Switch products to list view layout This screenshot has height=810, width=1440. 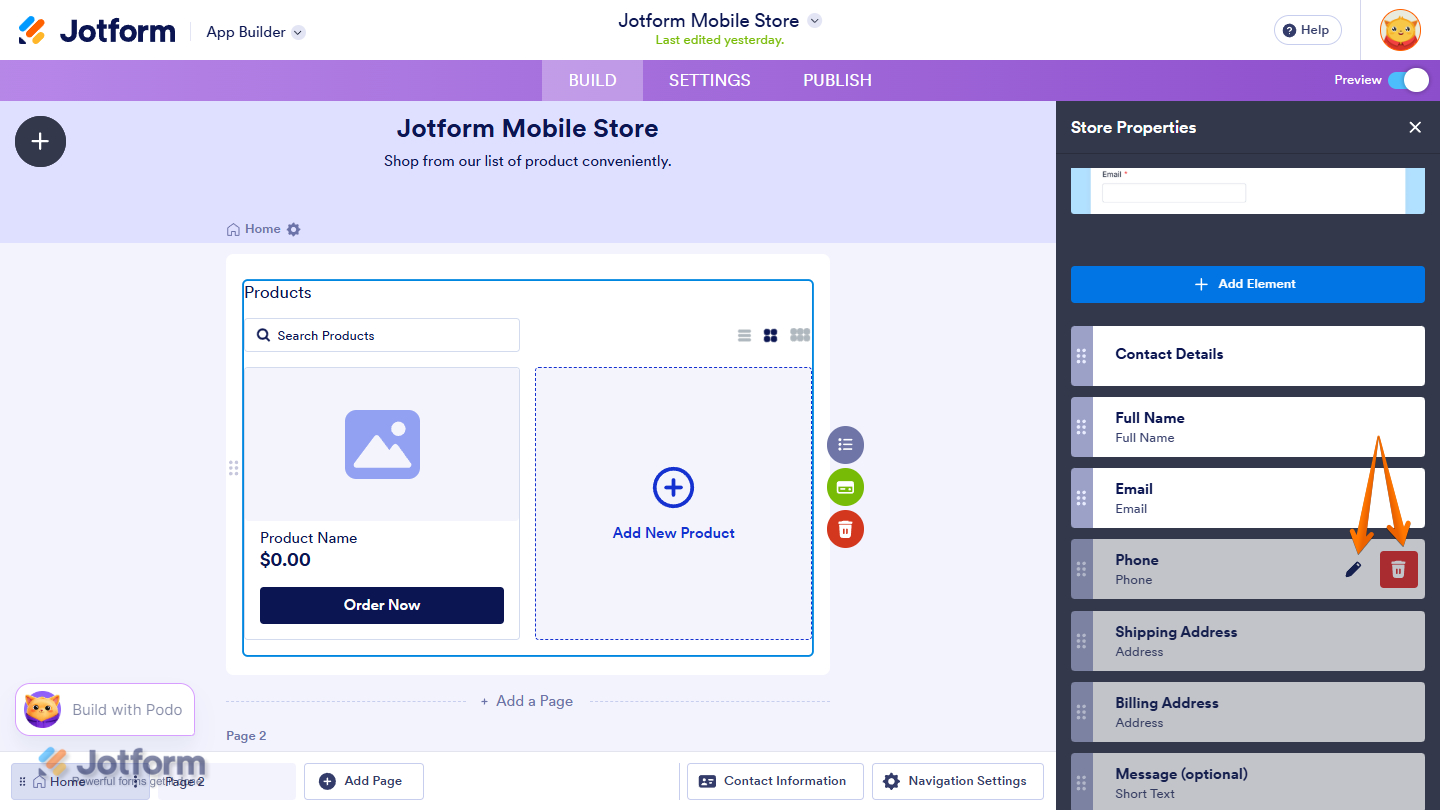click(744, 335)
